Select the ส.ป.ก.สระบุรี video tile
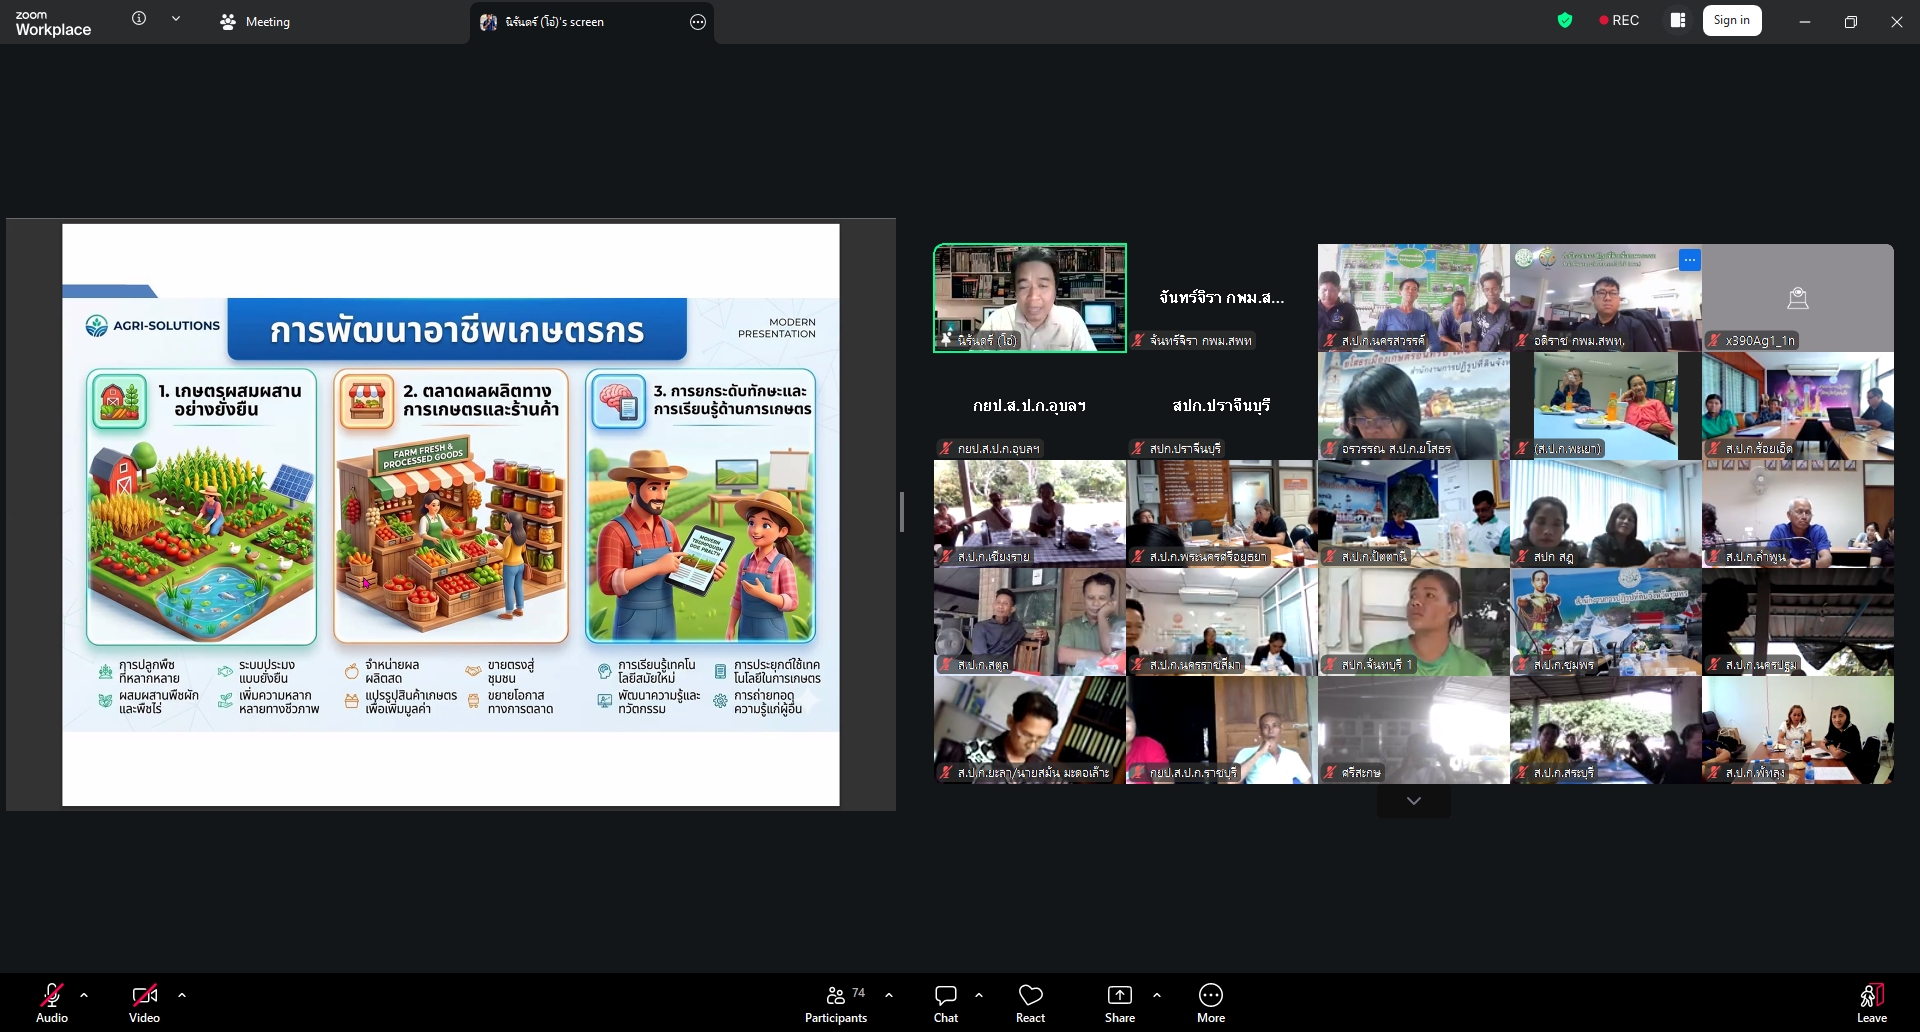 [x=1606, y=730]
